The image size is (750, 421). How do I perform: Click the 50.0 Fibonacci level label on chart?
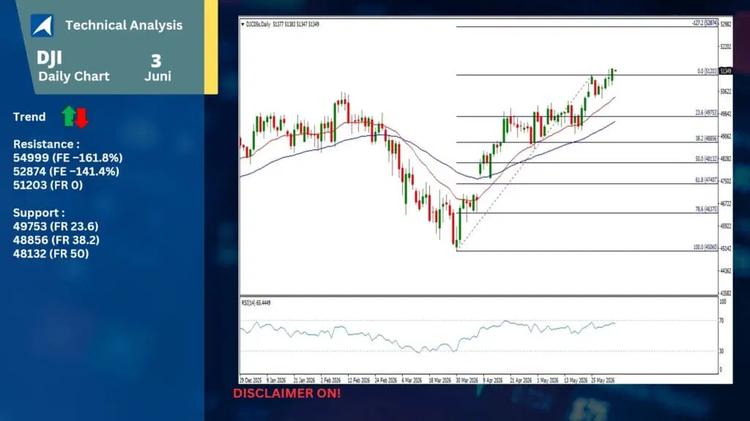click(706, 159)
